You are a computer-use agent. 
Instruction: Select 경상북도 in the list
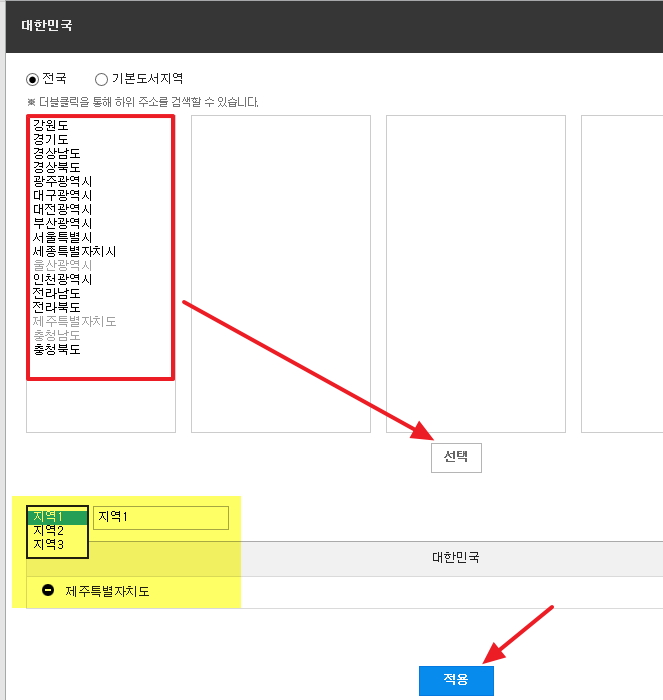tap(57, 167)
